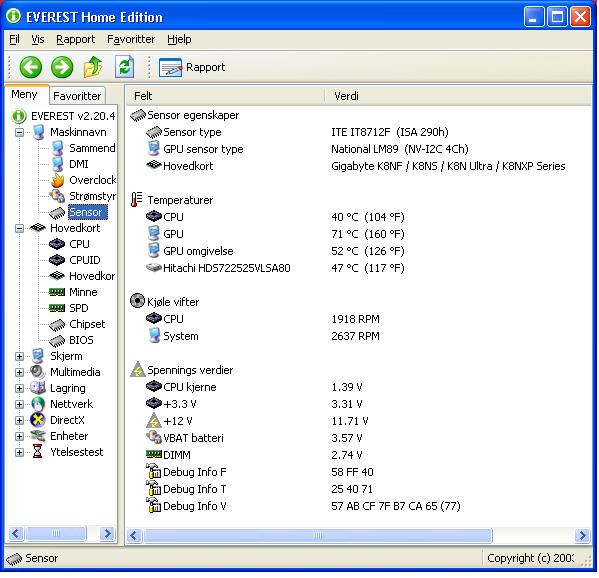Click the Spennings verdier warning icon
Screen dimensions: 599x578
point(137,369)
